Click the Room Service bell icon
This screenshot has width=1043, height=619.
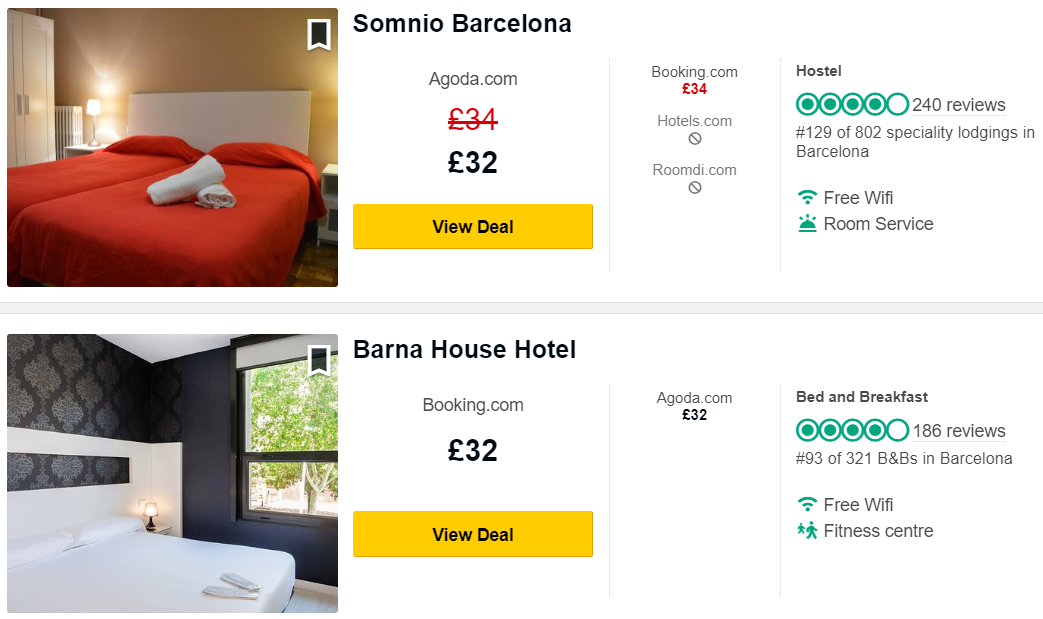click(807, 224)
